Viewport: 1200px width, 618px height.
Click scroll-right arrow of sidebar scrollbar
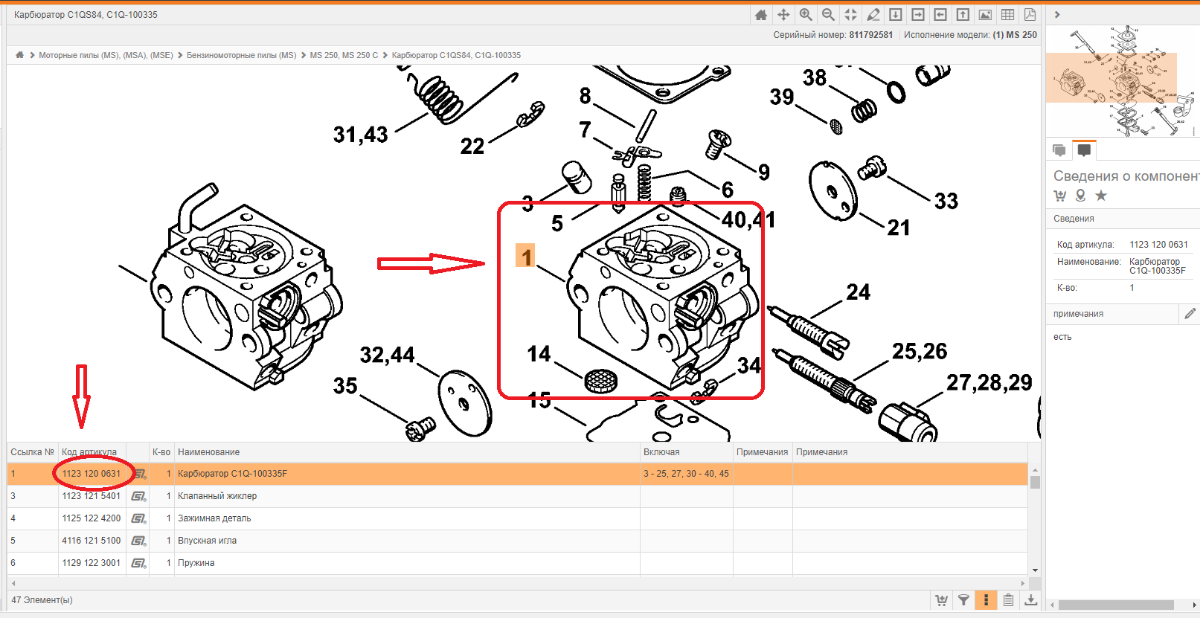click(1194, 605)
